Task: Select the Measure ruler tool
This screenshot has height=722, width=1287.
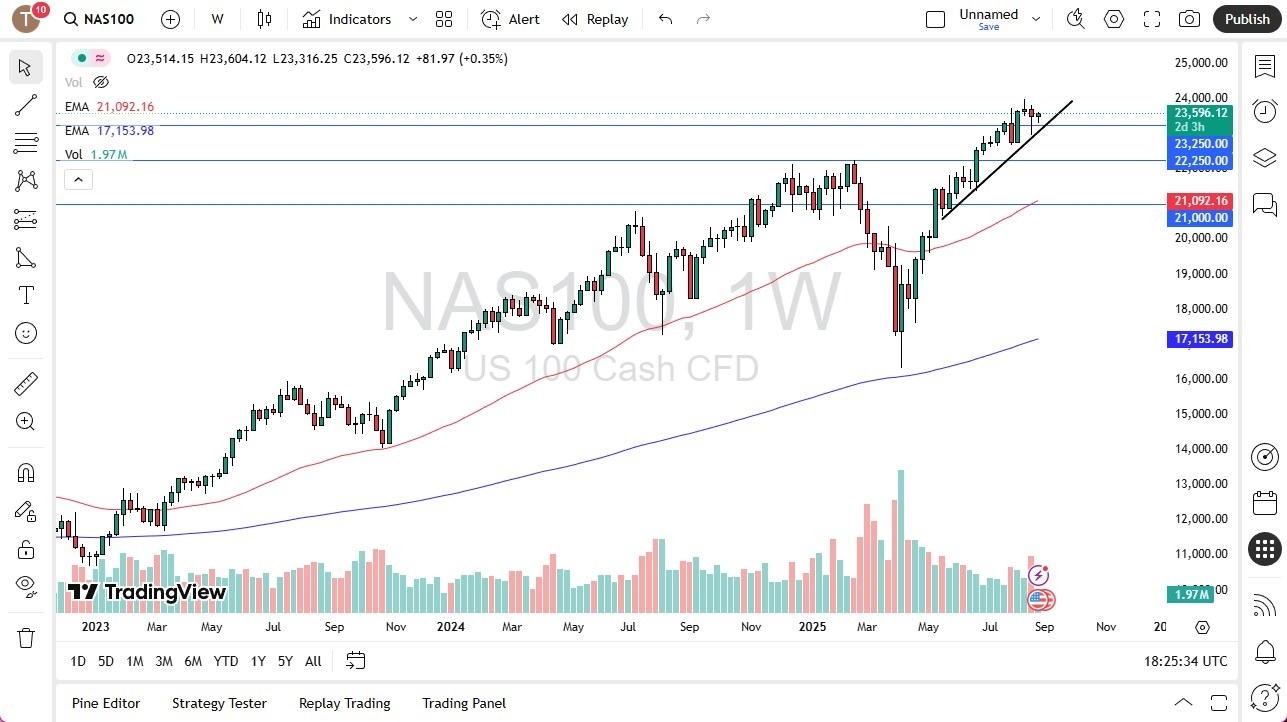Action: click(x=25, y=383)
